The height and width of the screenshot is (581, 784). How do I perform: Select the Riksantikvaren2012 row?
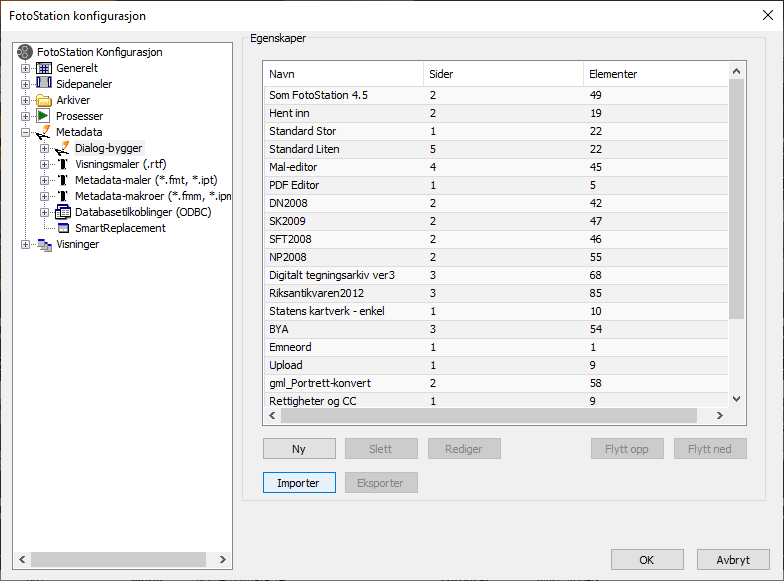click(x=317, y=293)
